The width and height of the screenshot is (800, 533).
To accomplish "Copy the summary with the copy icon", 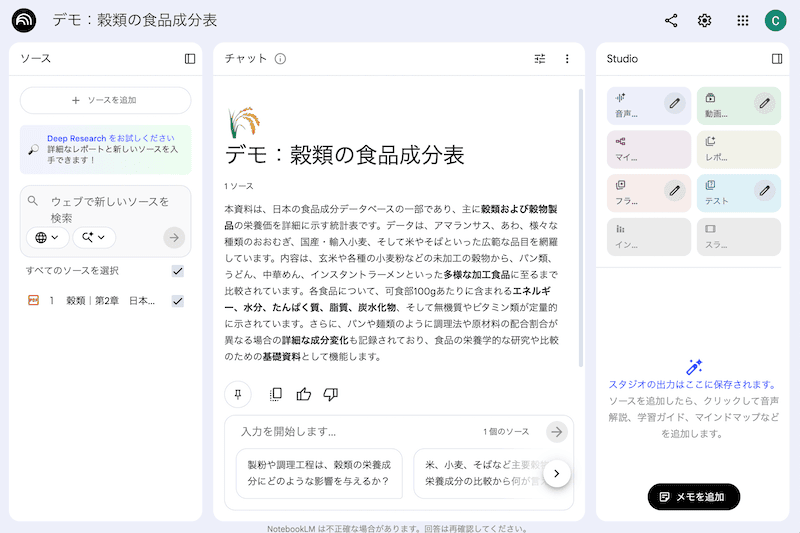I will [x=276, y=394].
